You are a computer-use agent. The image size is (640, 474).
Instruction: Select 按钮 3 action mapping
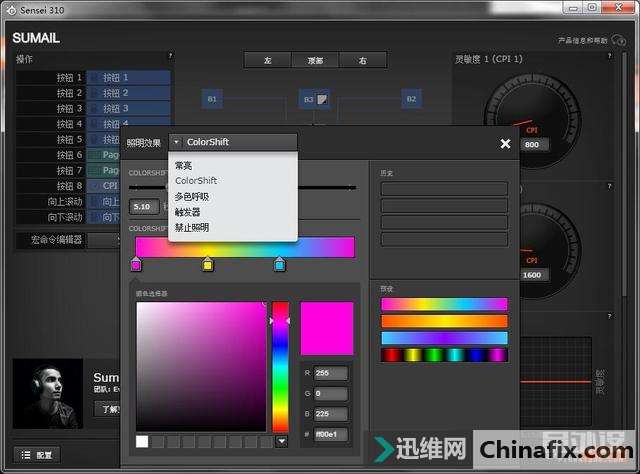click(129, 109)
